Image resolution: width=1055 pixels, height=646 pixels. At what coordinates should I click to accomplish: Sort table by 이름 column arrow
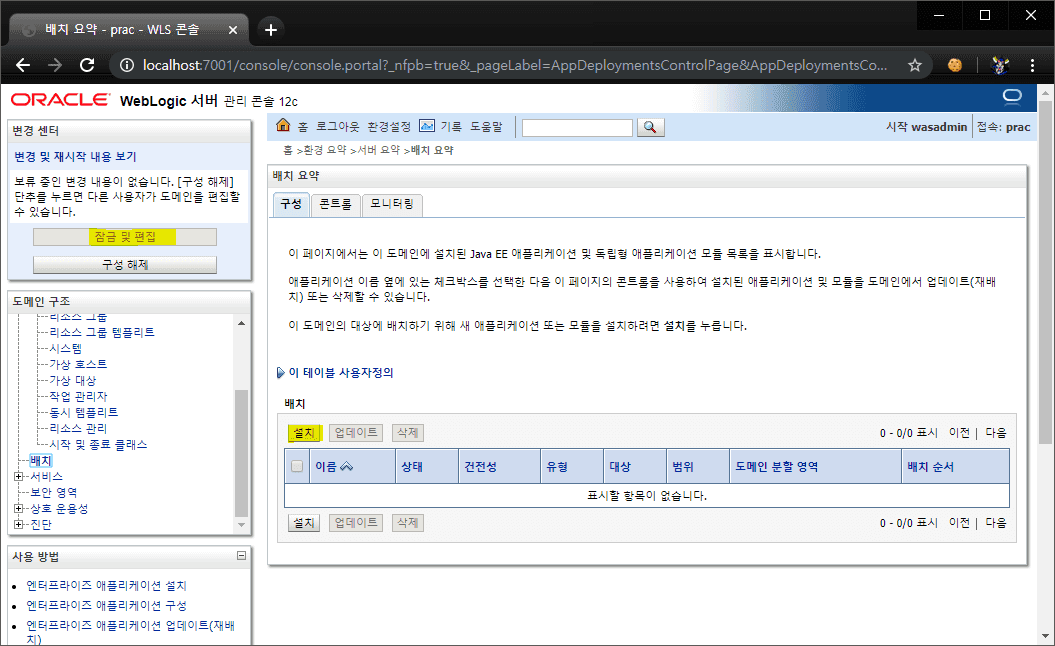pyautogui.click(x=347, y=466)
